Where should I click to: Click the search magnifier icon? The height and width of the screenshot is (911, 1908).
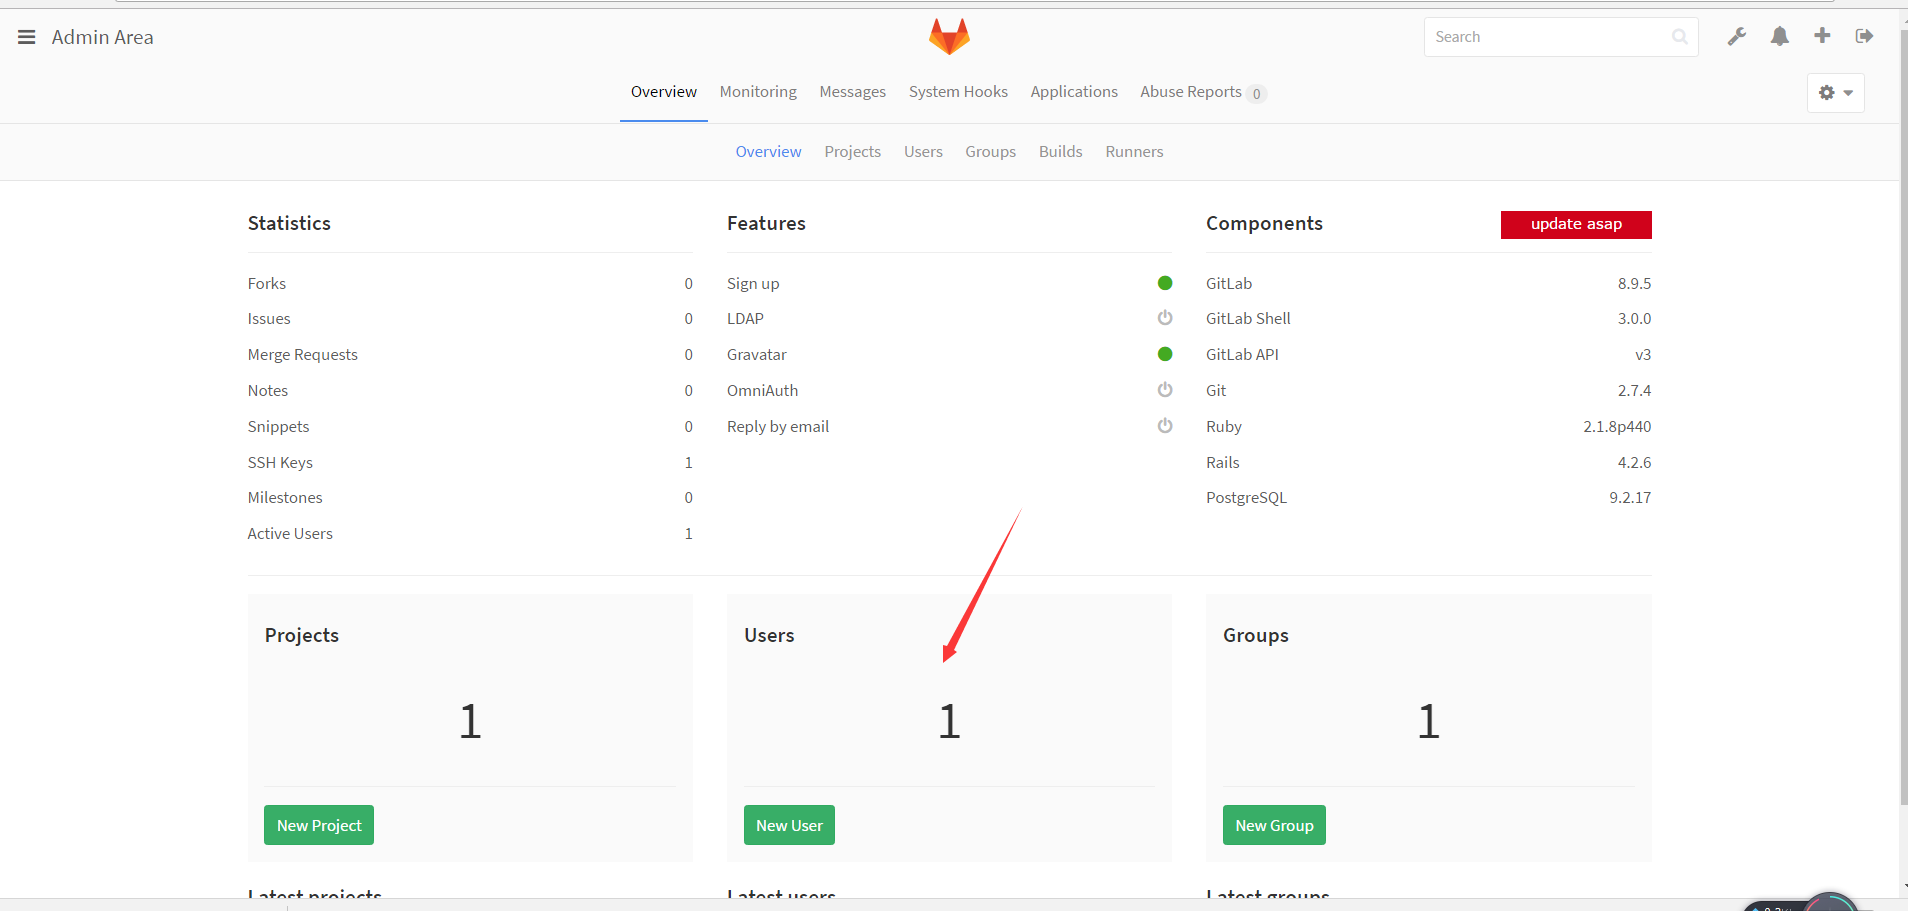click(x=1679, y=37)
